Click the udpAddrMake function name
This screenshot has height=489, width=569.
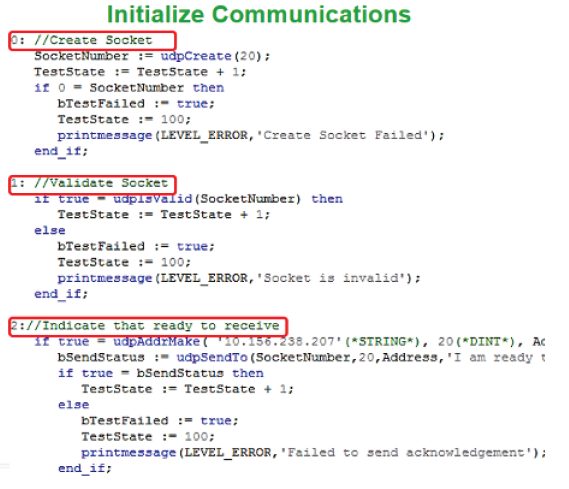point(156,341)
